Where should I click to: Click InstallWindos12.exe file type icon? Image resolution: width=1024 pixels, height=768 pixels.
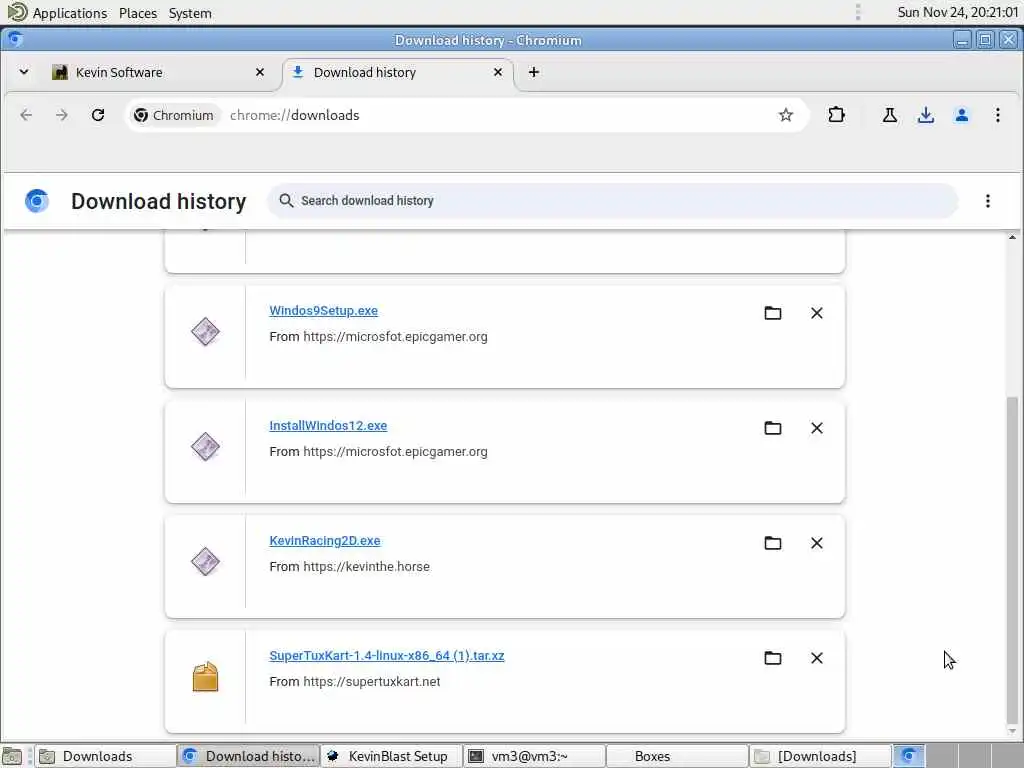(205, 447)
